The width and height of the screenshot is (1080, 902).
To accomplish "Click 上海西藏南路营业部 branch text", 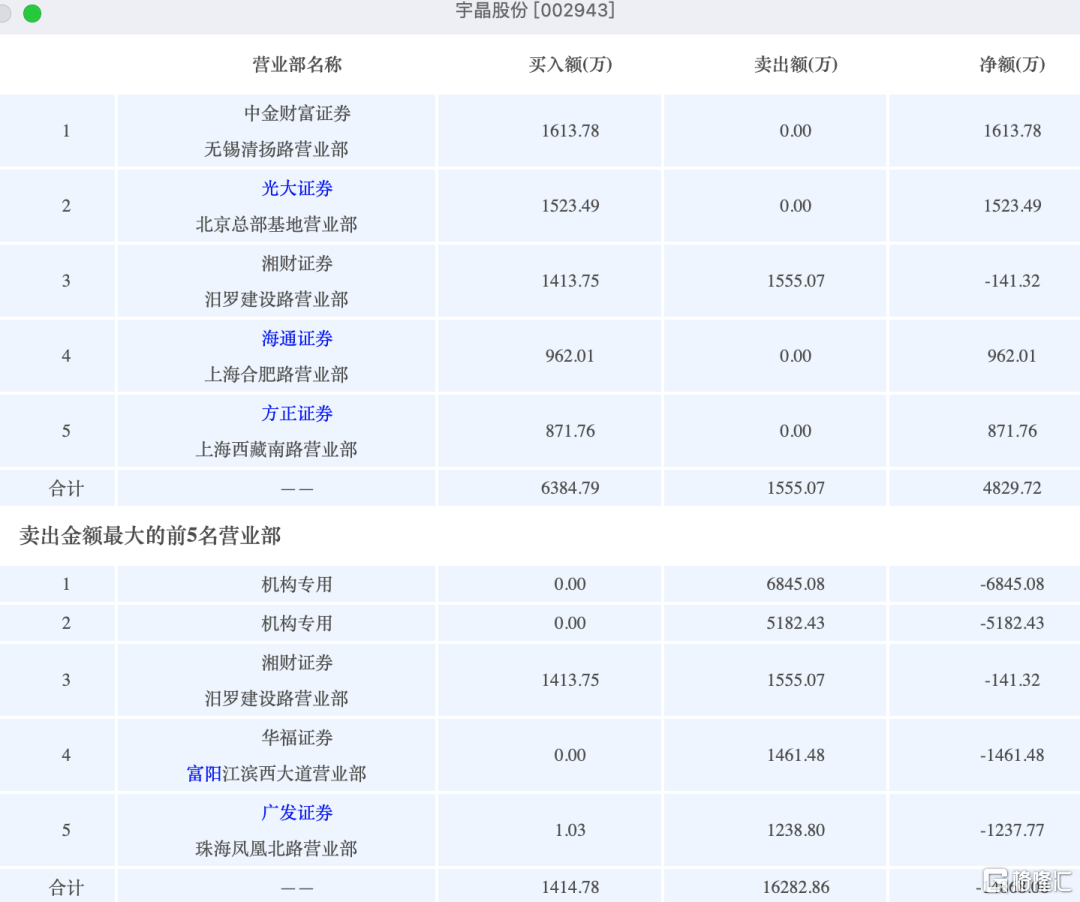I will (x=276, y=450).
